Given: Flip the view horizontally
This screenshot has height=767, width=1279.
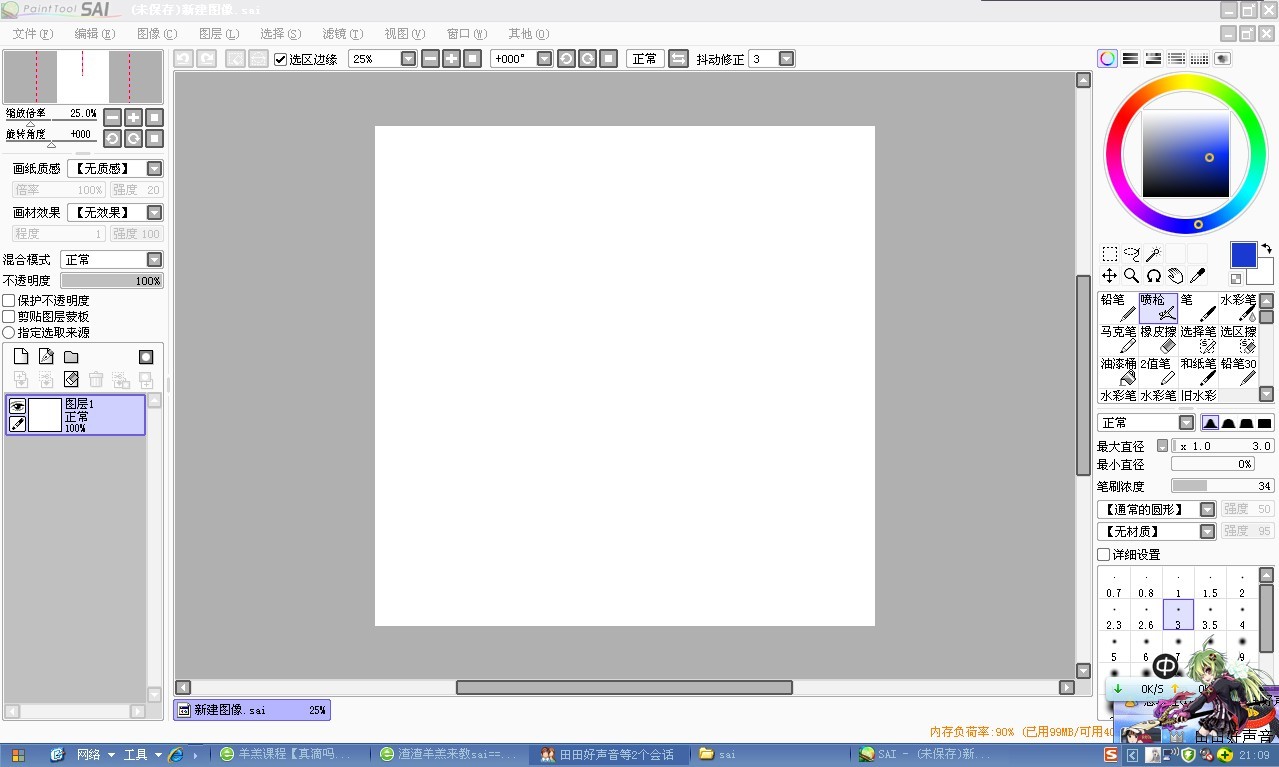Looking at the screenshot, I should pos(678,59).
